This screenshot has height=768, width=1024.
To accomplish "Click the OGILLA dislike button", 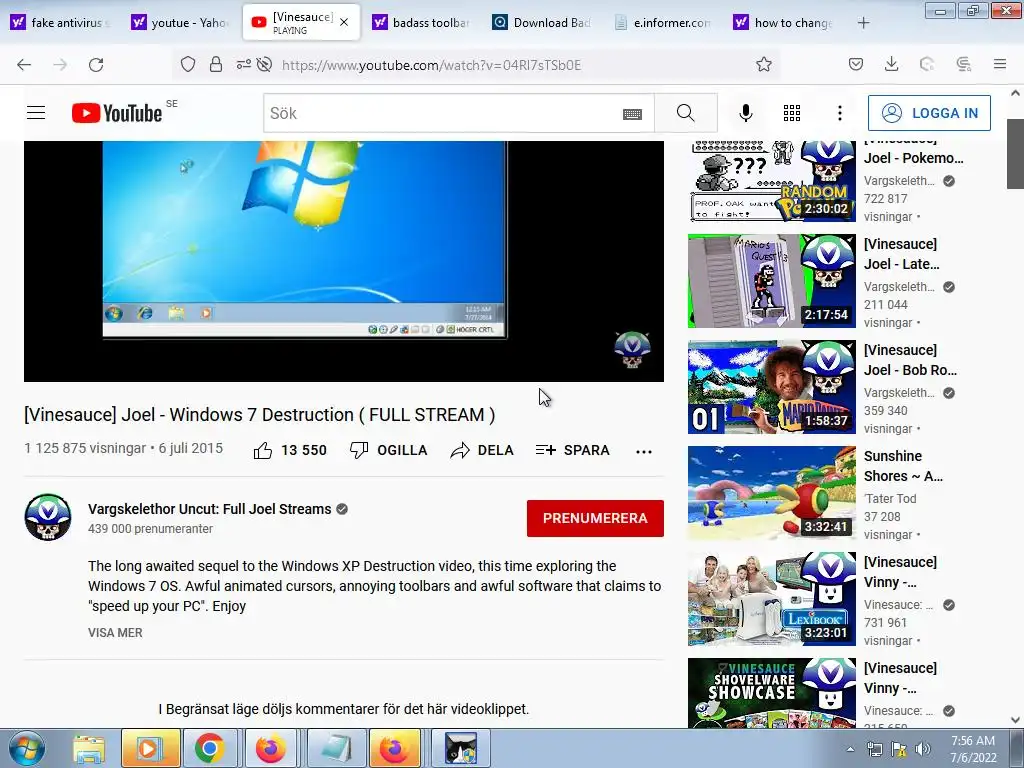I will (x=389, y=450).
